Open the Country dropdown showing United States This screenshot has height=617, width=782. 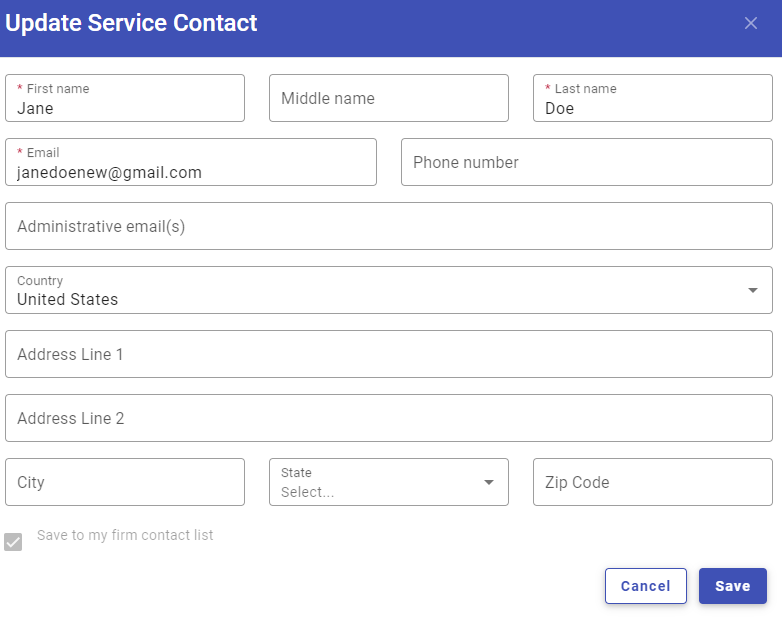[x=389, y=290]
